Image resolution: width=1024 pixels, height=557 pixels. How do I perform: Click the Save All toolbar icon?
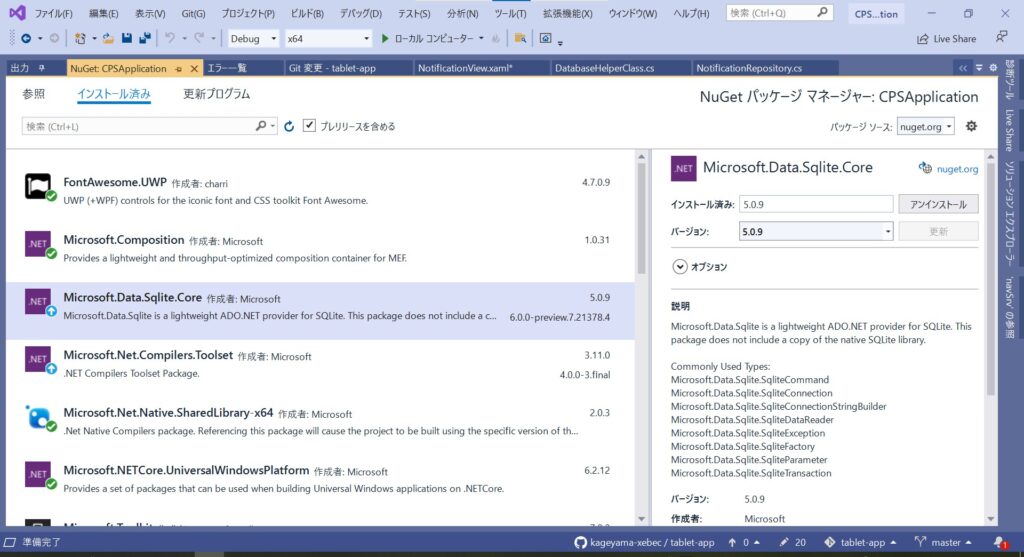click(145, 38)
